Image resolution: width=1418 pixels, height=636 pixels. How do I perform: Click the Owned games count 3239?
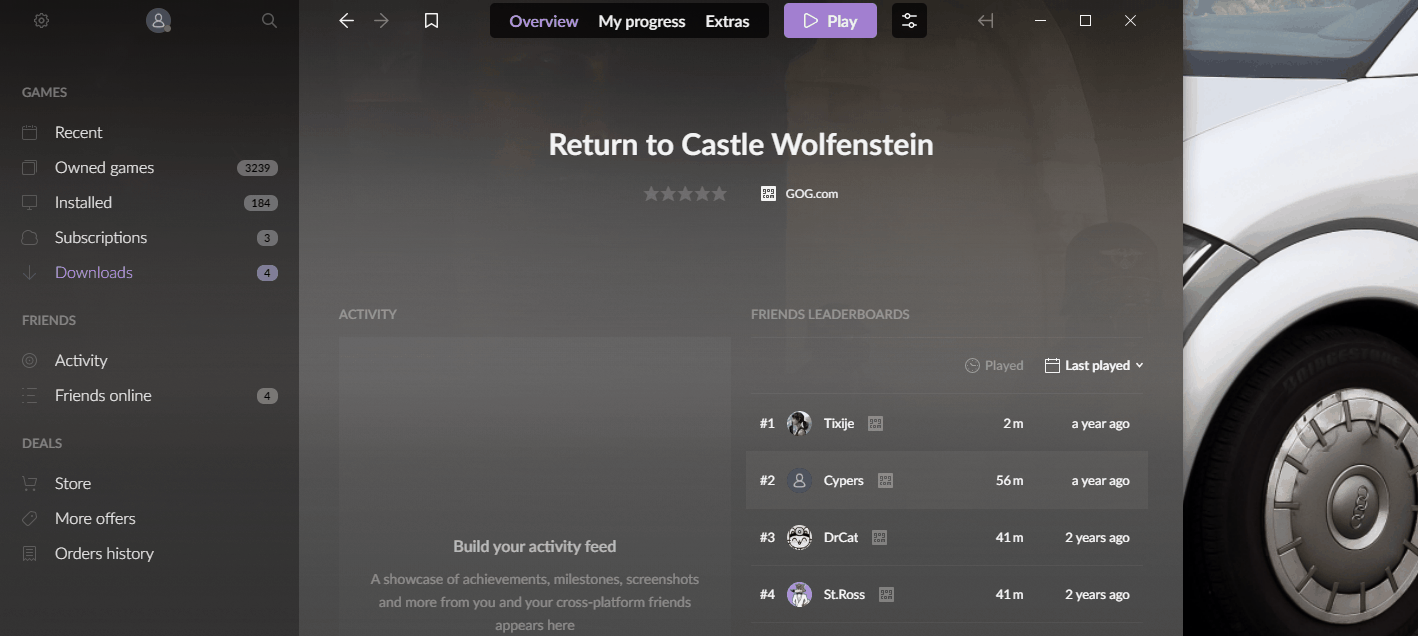(257, 168)
